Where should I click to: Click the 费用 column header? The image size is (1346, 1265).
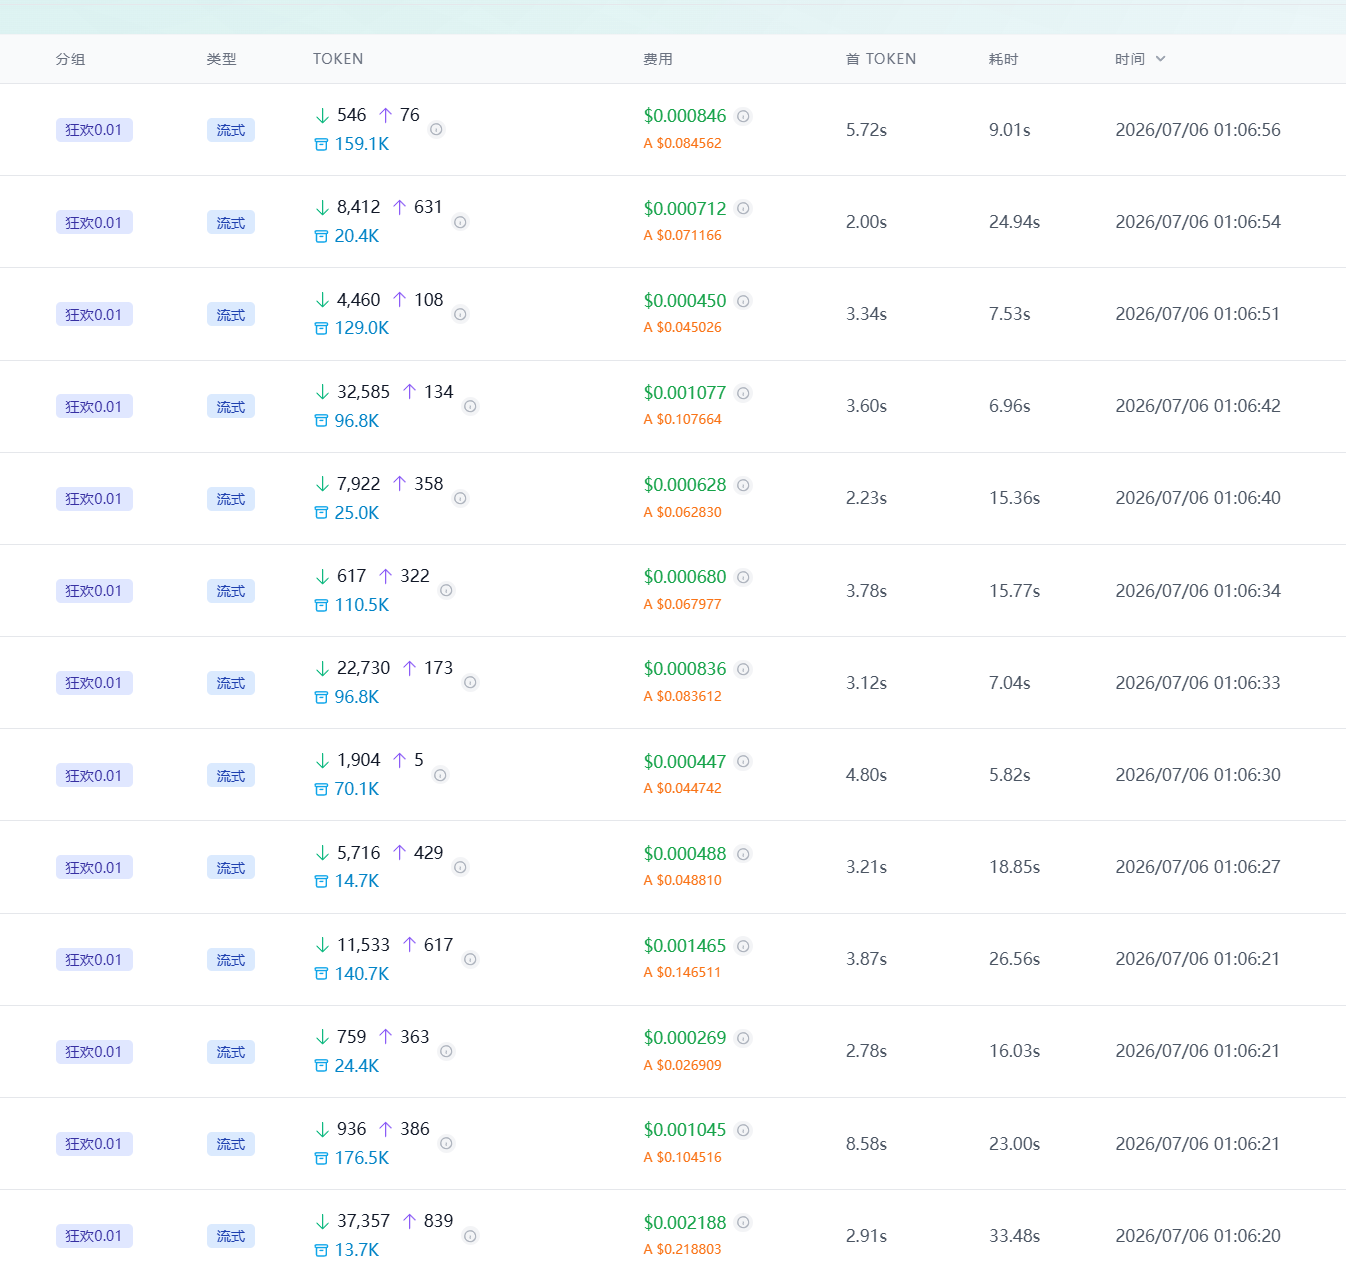(x=658, y=59)
